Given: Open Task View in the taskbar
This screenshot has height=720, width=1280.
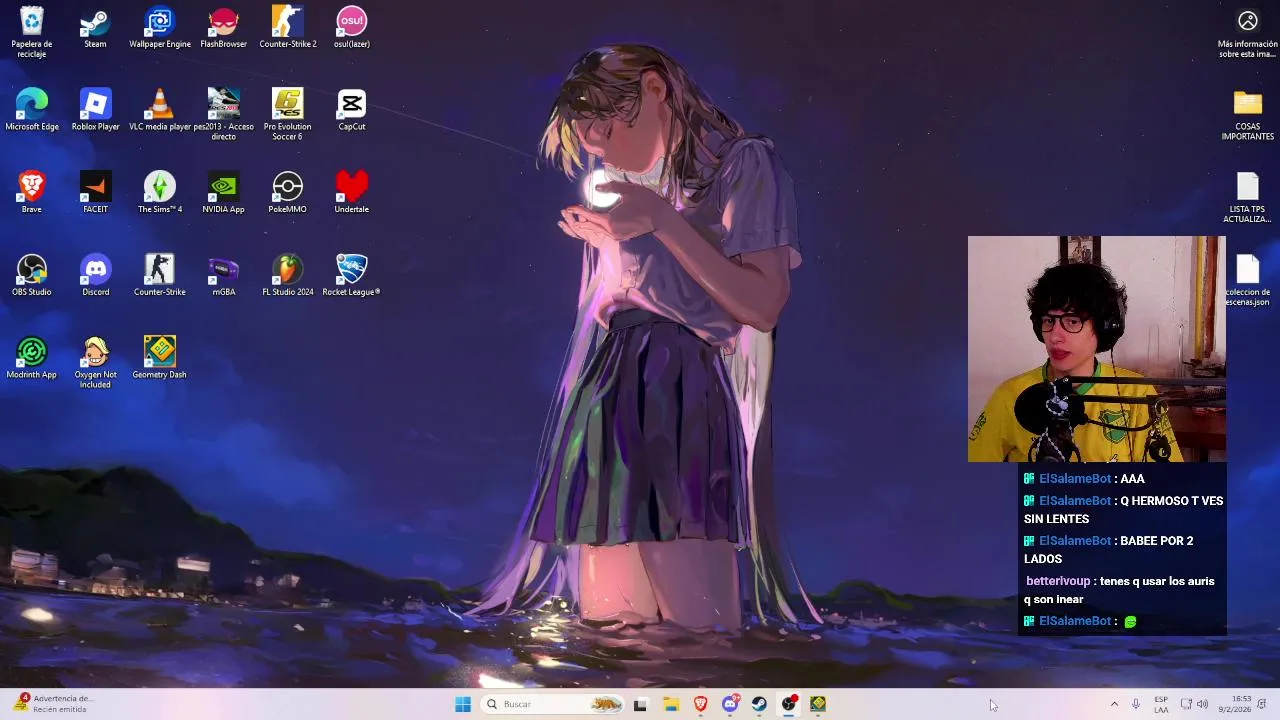Looking at the screenshot, I should (640, 704).
